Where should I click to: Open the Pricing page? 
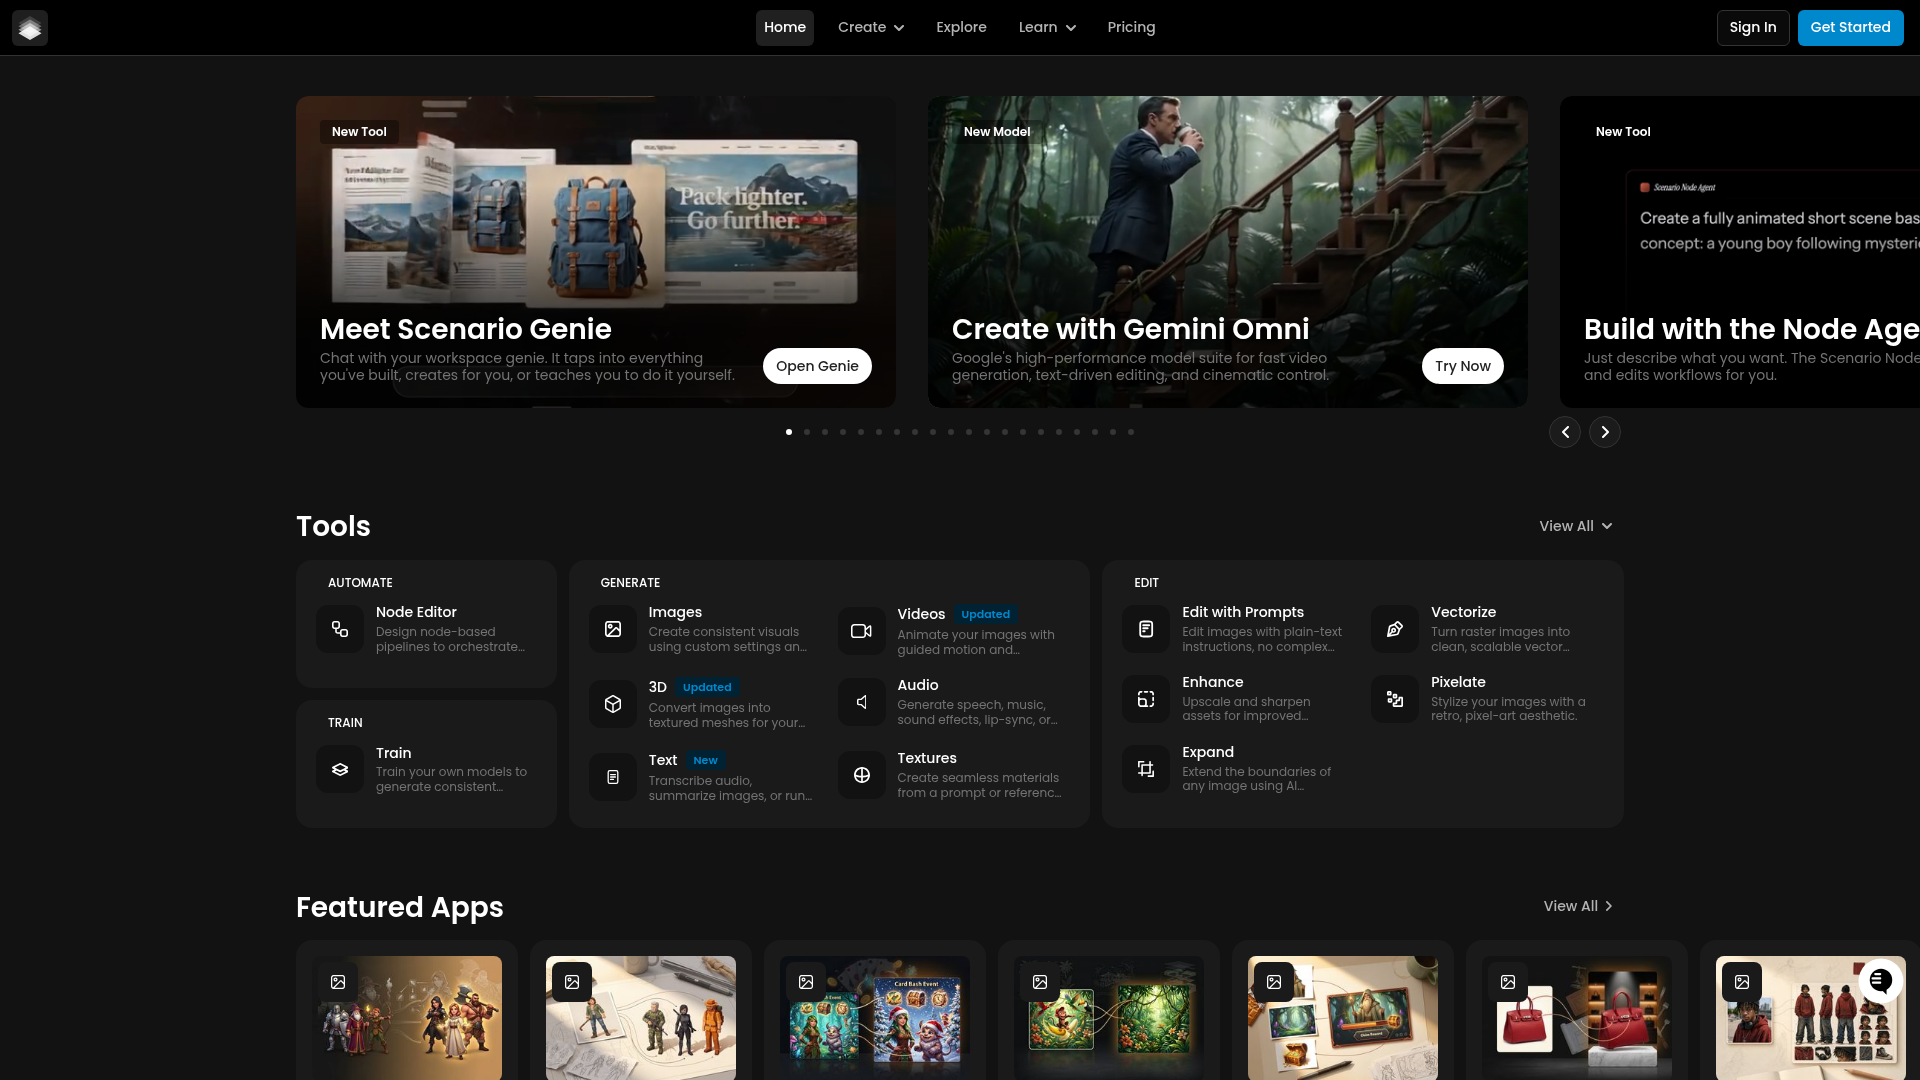point(1131,28)
